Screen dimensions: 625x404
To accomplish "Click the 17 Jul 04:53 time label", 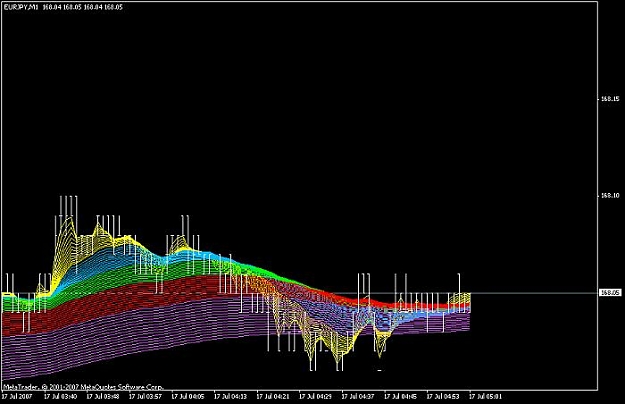I will (x=443, y=396).
